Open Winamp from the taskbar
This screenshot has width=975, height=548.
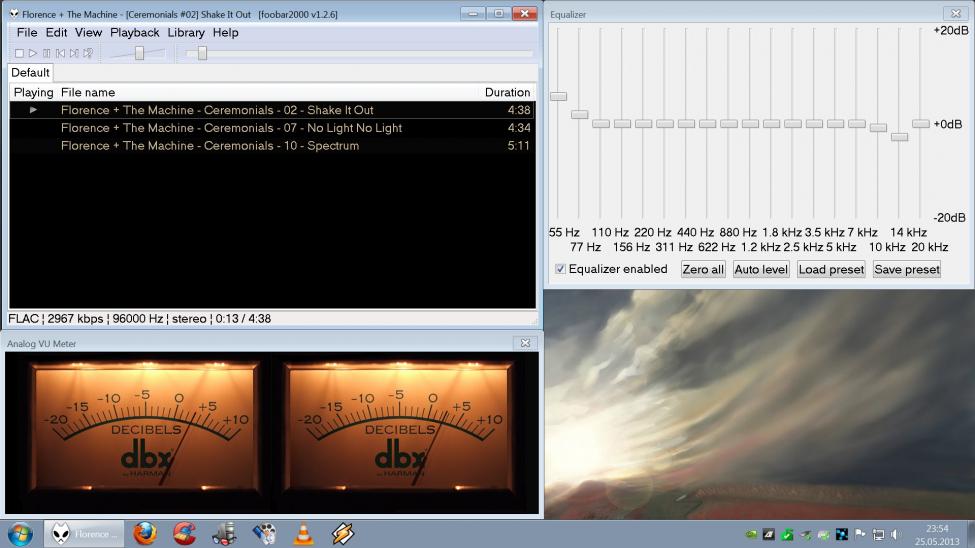point(343,534)
